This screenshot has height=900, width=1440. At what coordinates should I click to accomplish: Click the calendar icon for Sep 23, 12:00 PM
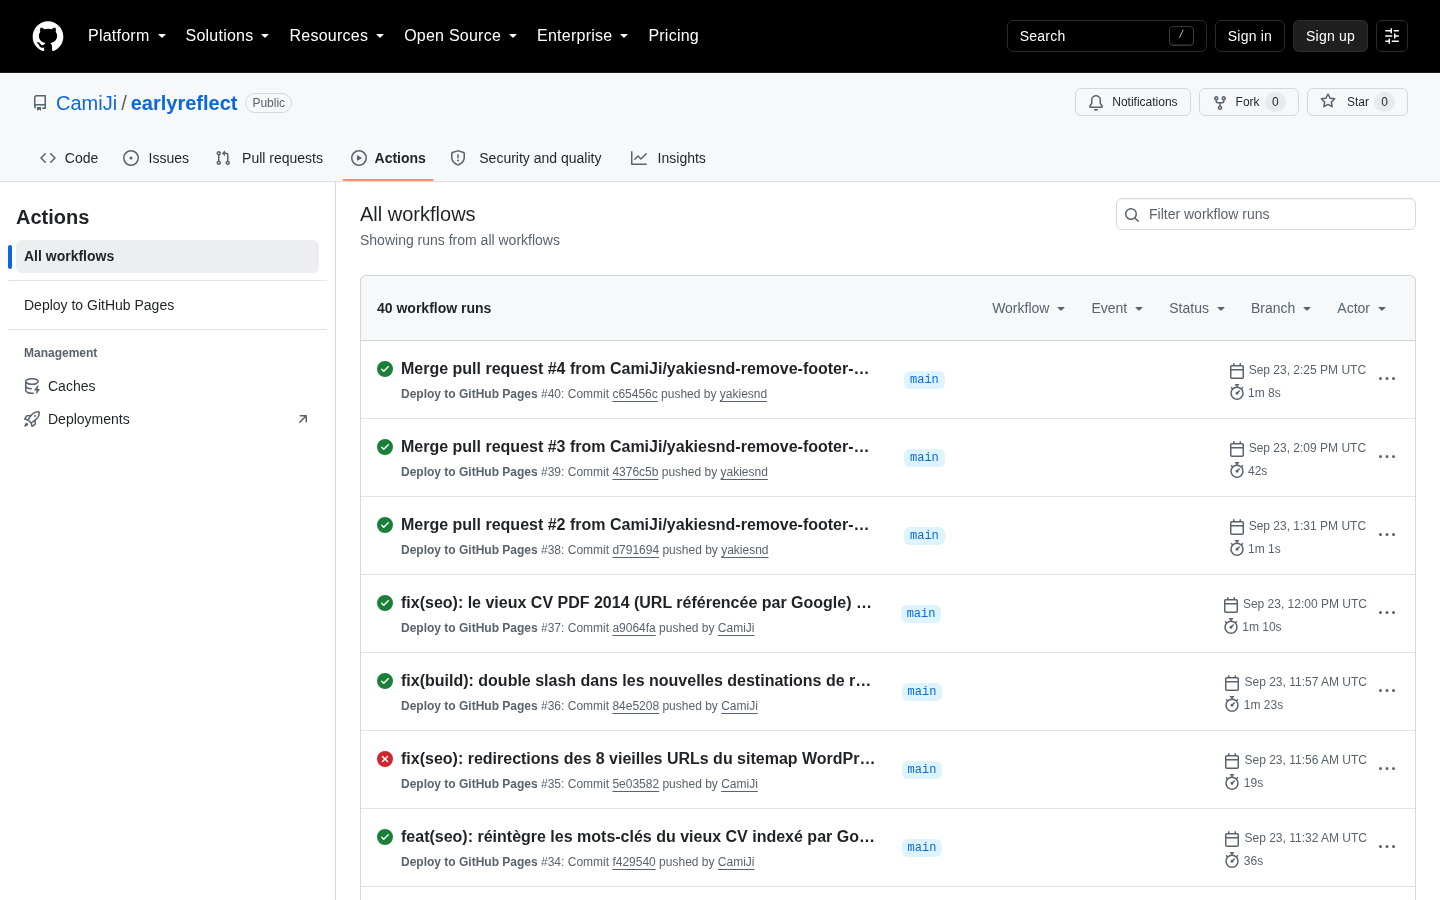(x=1231, y=605)
